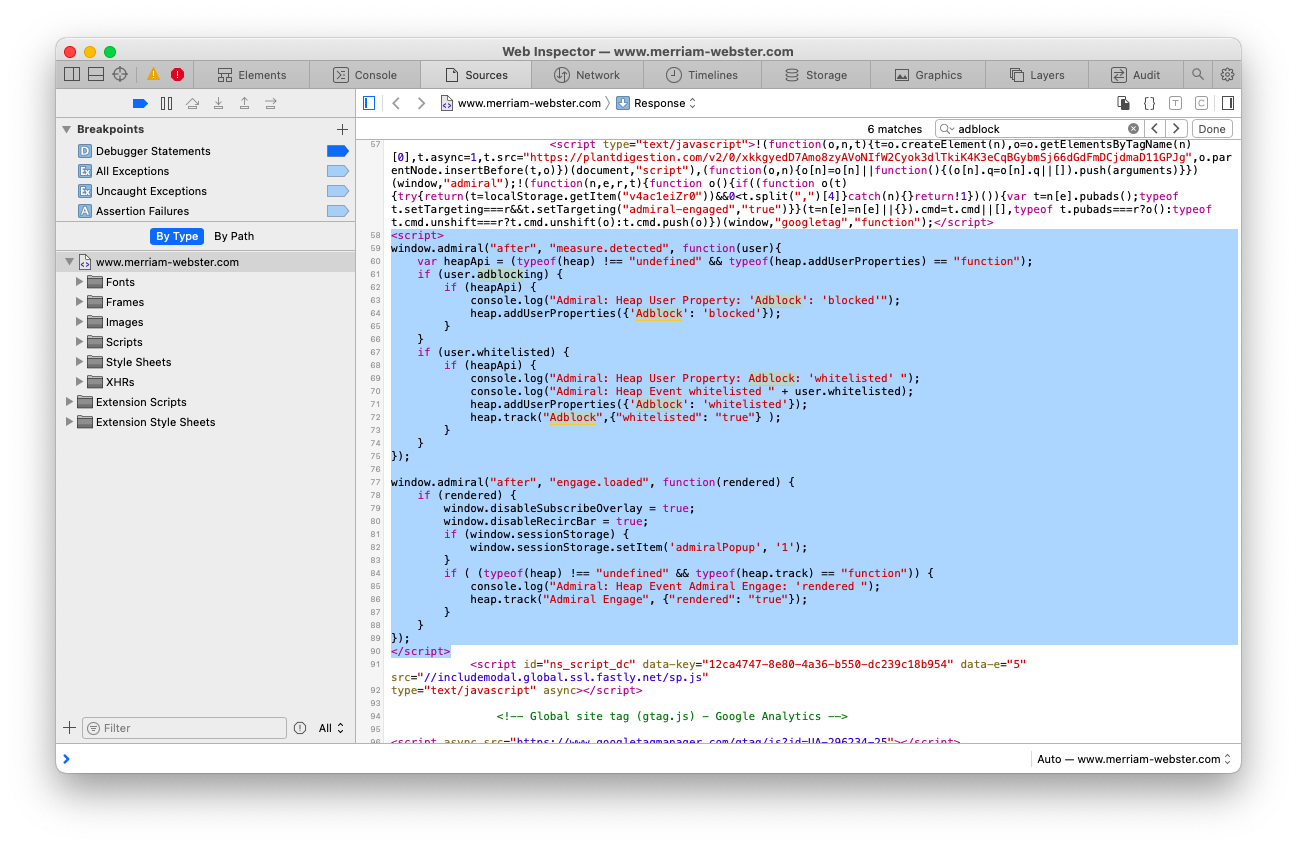This screenshot has width=1297, height=847.
Task: Switch to the Graphics tab
Action: (928, 74)
